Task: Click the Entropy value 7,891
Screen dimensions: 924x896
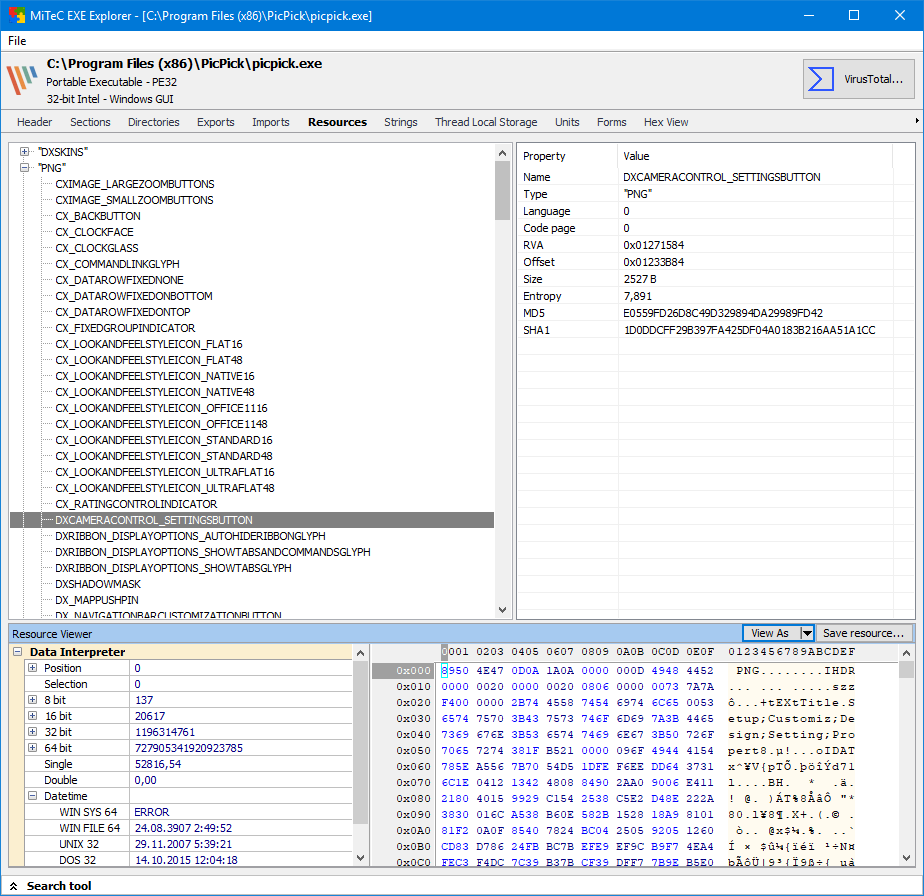Action: [638, 296]
